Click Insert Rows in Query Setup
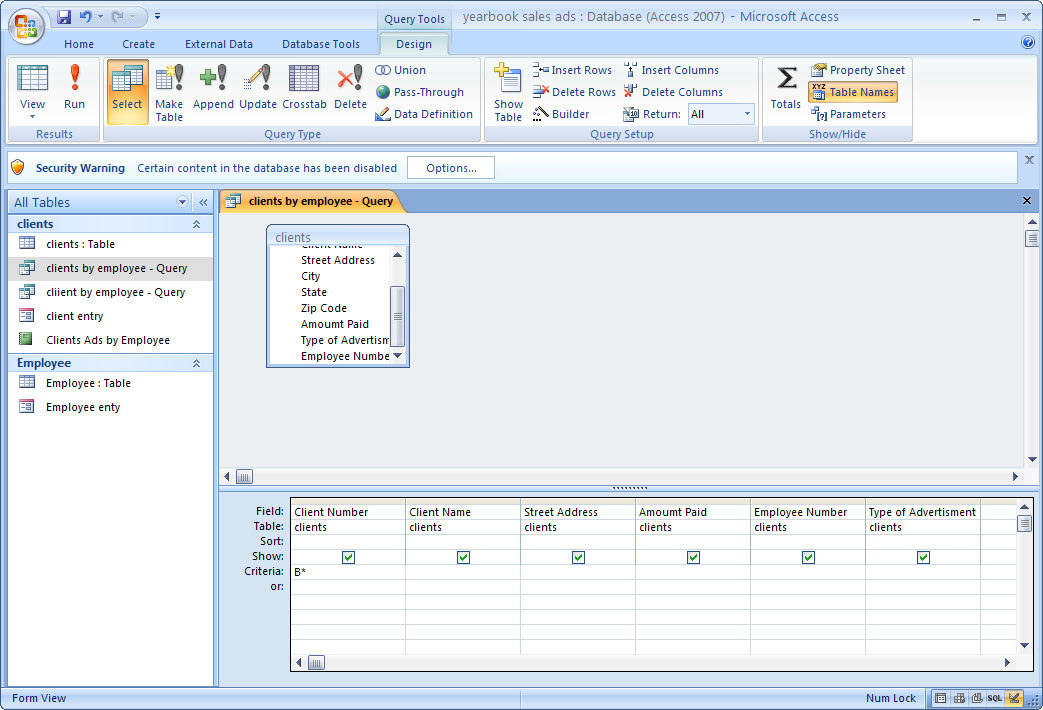This screenshot has height=710, width=1043. [572, 70]
